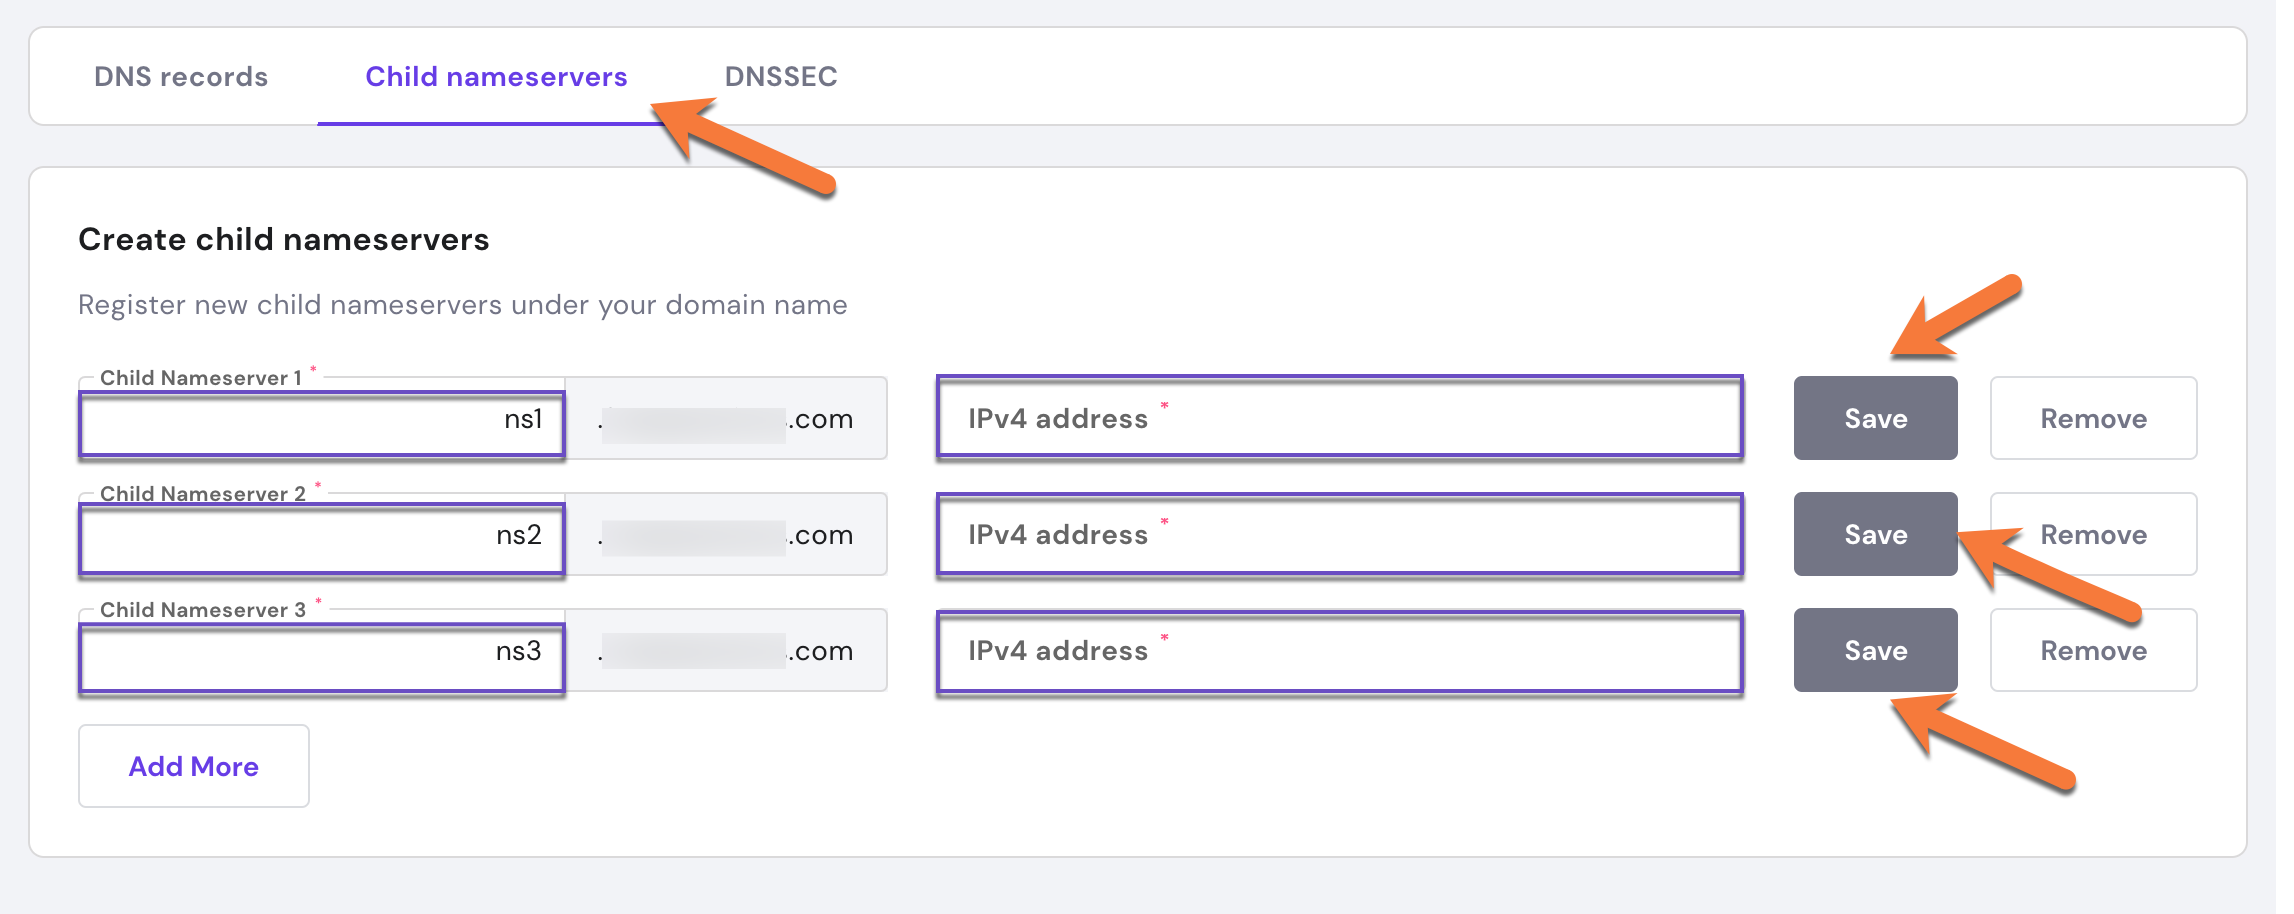This screenshot has height=914, width=2294.
Task: Save Child Nameserver 1
Action: tap(1875, 418)
